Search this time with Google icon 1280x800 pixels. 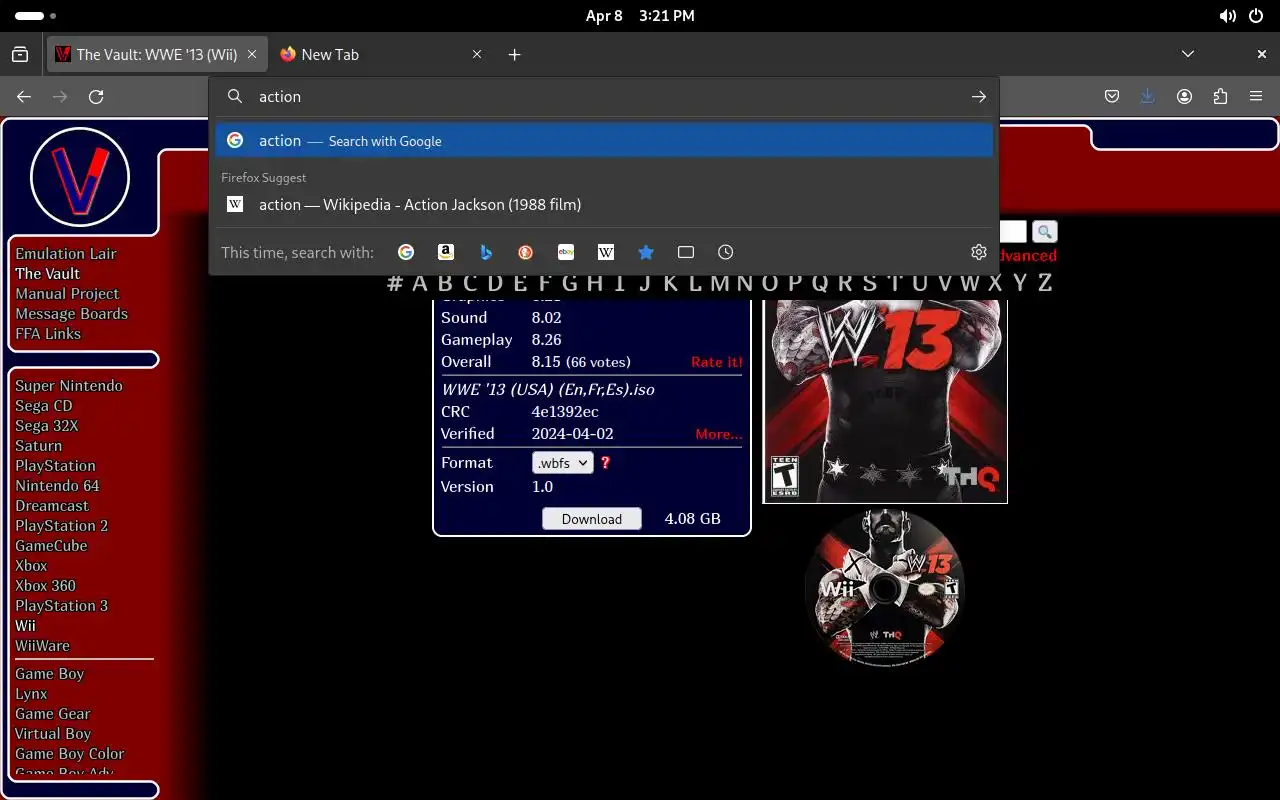(x=406, y=252)
